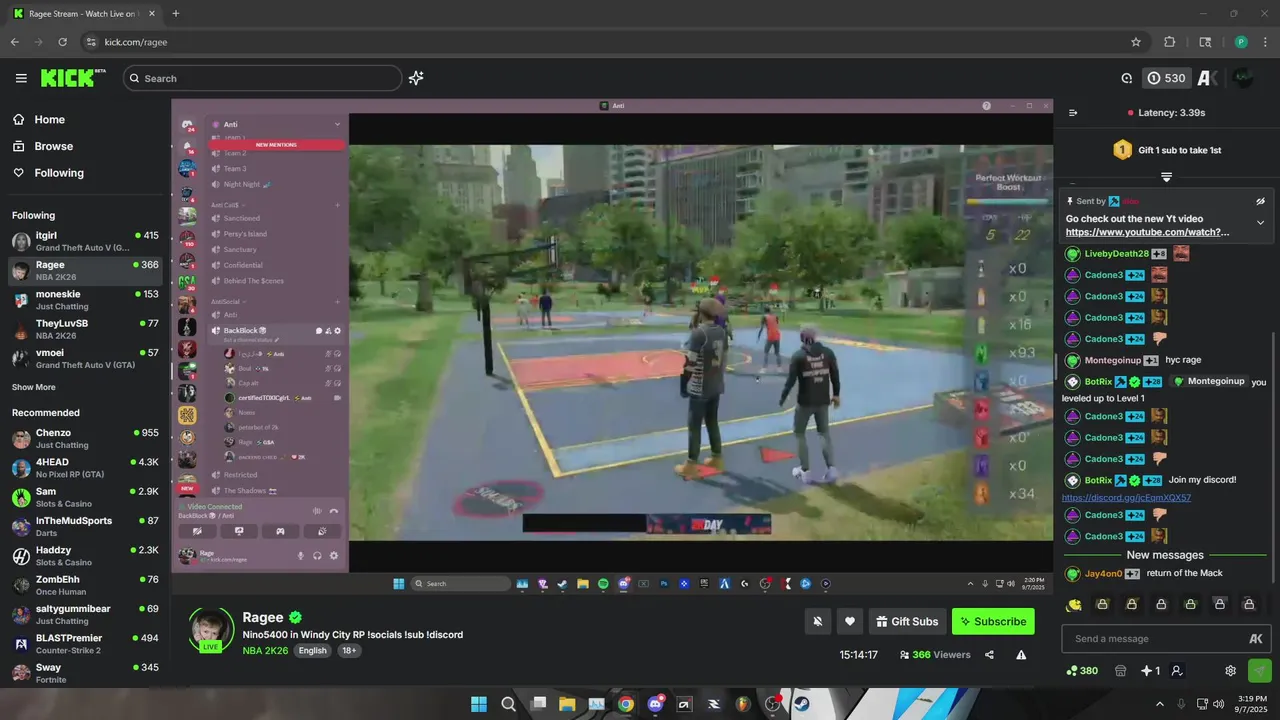Open TheyLuvSB channel in sidebar
This screenshot has height=720, width=1280.
pos(85,329)
